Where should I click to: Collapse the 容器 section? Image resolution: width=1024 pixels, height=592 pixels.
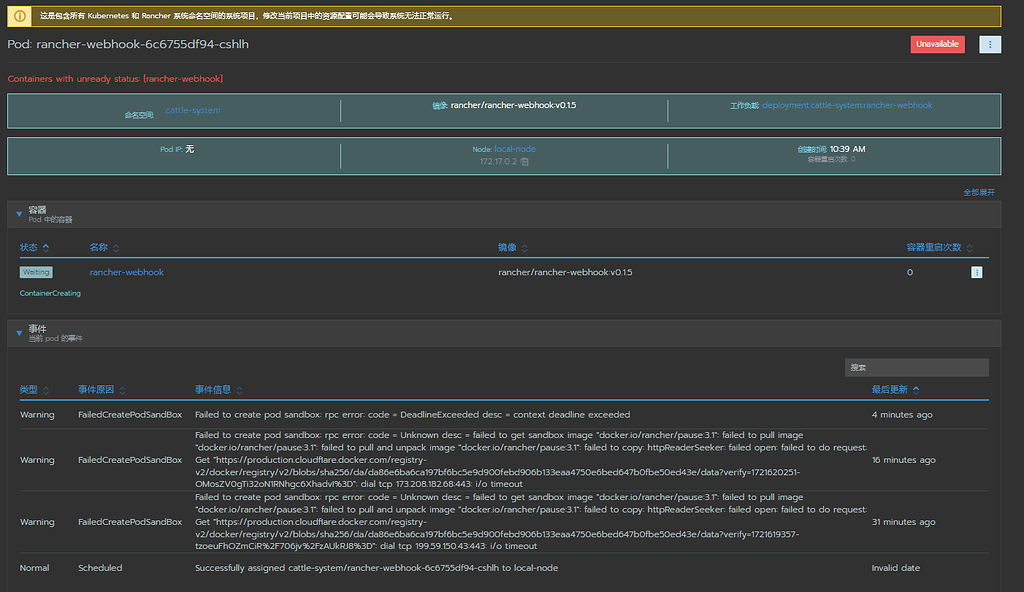[x=19, y=213]
